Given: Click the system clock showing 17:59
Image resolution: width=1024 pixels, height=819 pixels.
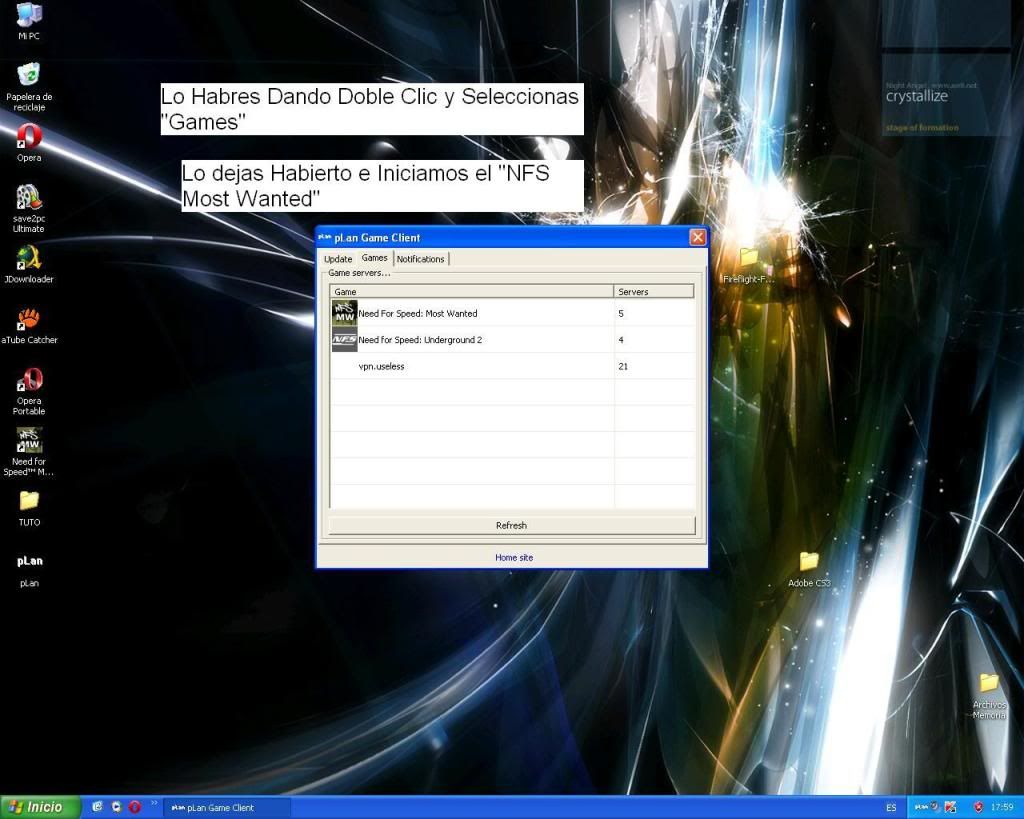Looking at the screenshot, I should tap(1002, 807).
